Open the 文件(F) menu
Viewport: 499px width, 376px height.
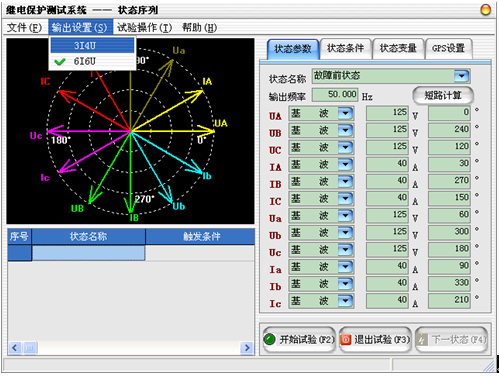click(24, 27)
